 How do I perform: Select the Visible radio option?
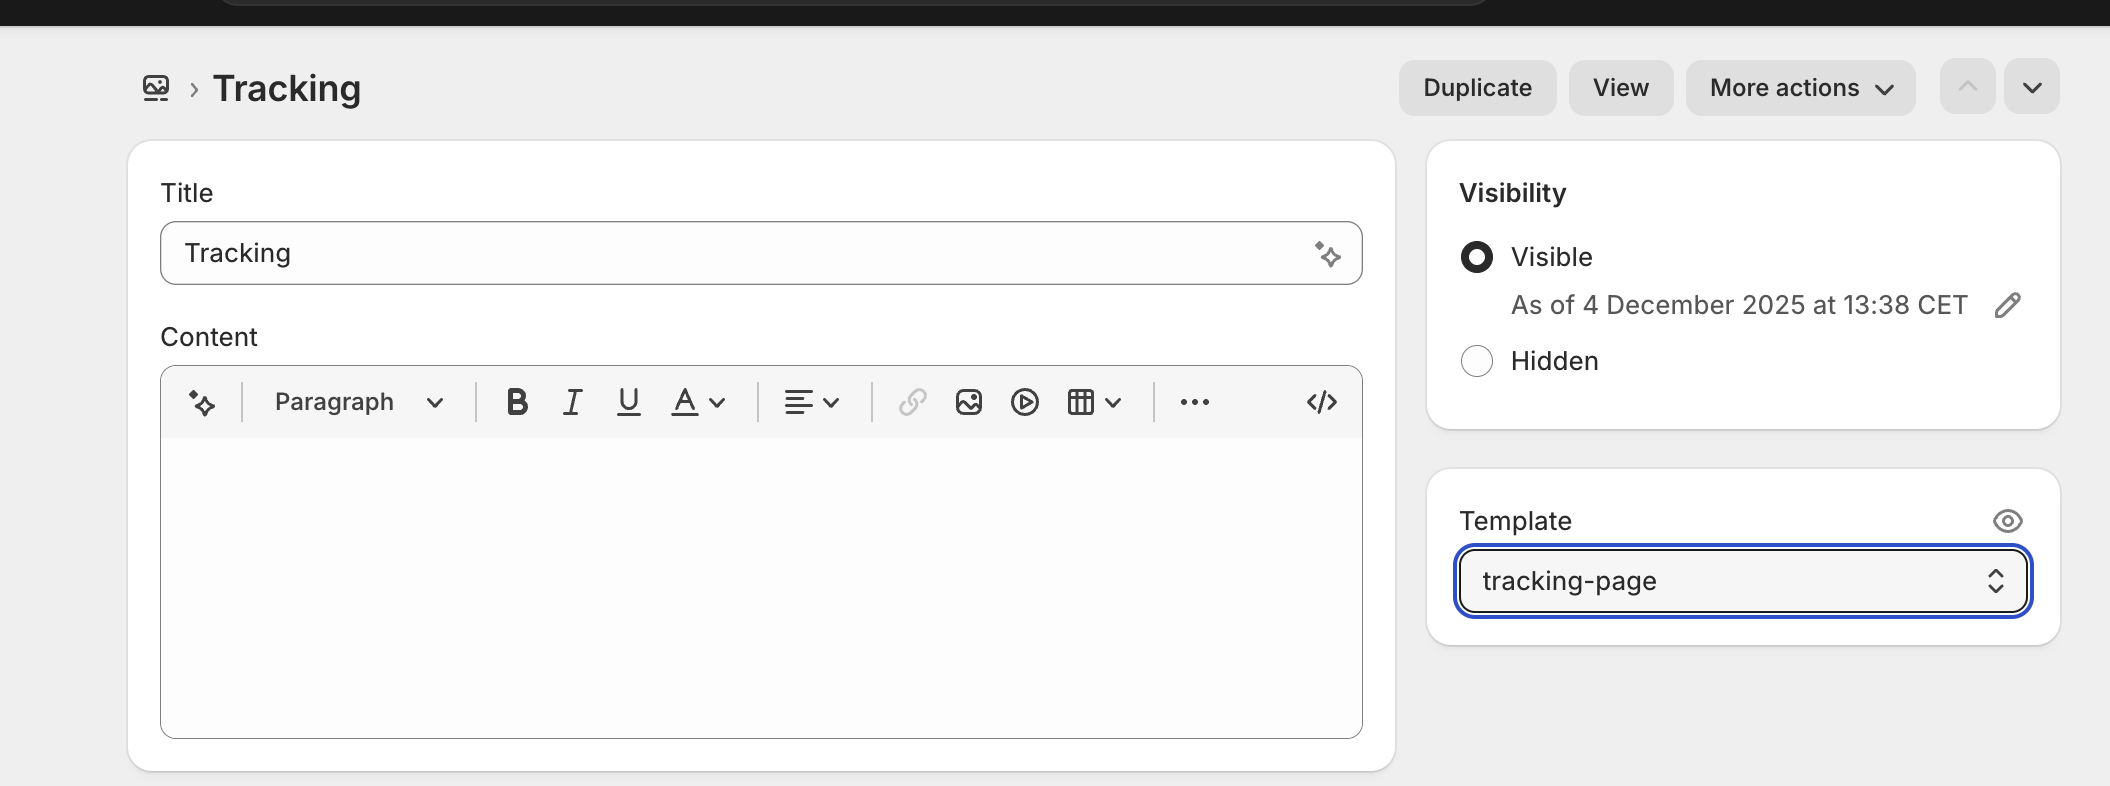click(x=1476, y=257)
